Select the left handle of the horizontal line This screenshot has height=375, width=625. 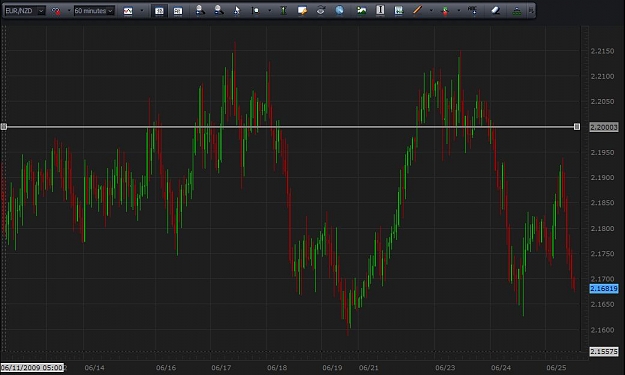point(4,127)
